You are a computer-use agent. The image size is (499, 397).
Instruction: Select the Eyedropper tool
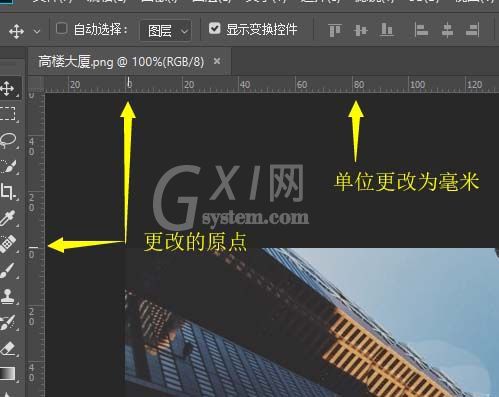tap(7, 218)
